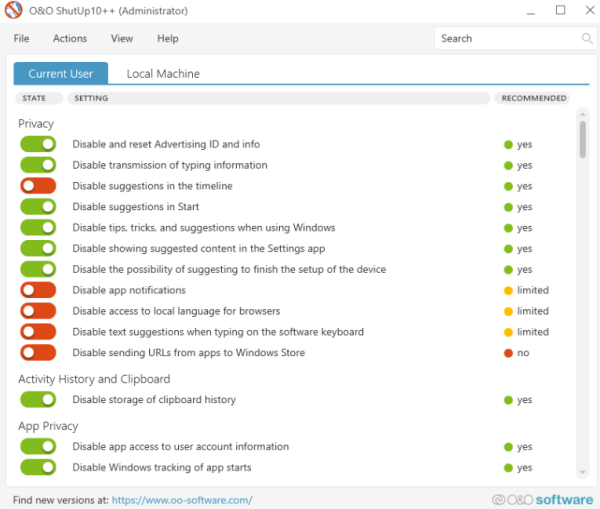Image resolution: width=600 pixels, height=509 pixels.
Task: Open the File menu
Action: [21, 39]
